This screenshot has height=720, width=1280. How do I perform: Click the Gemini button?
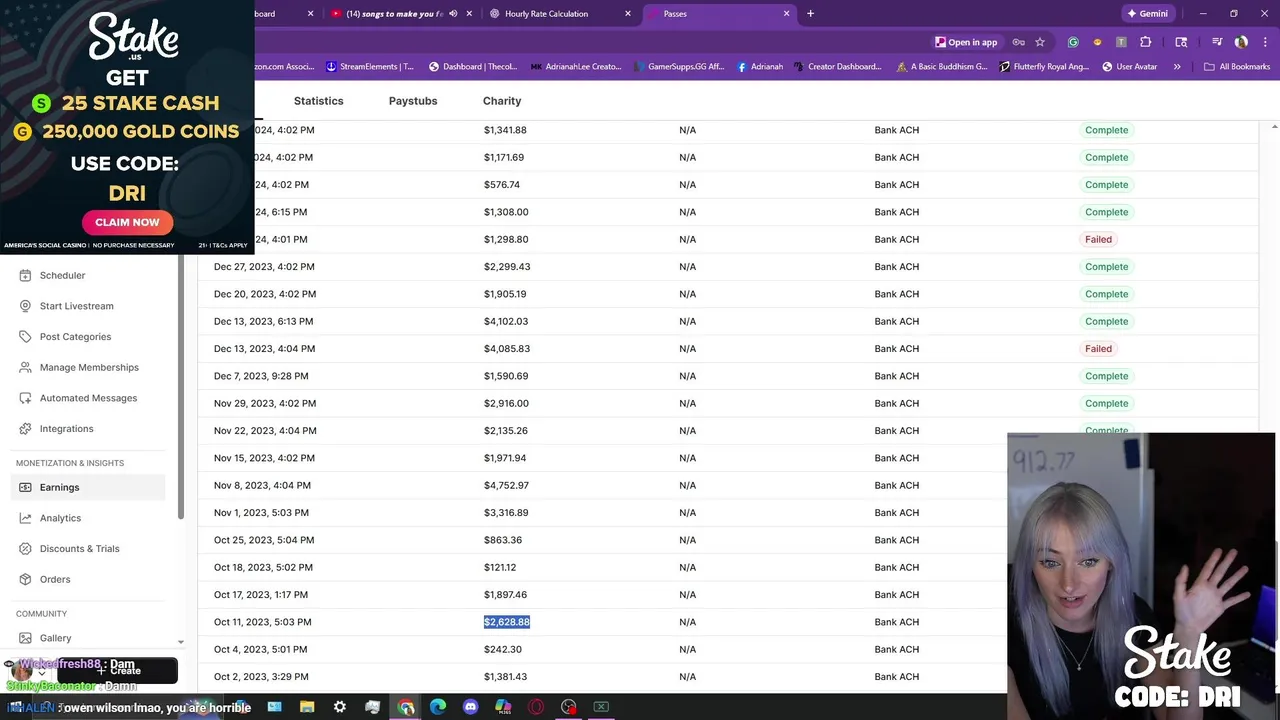click(x=1147, y=14)
